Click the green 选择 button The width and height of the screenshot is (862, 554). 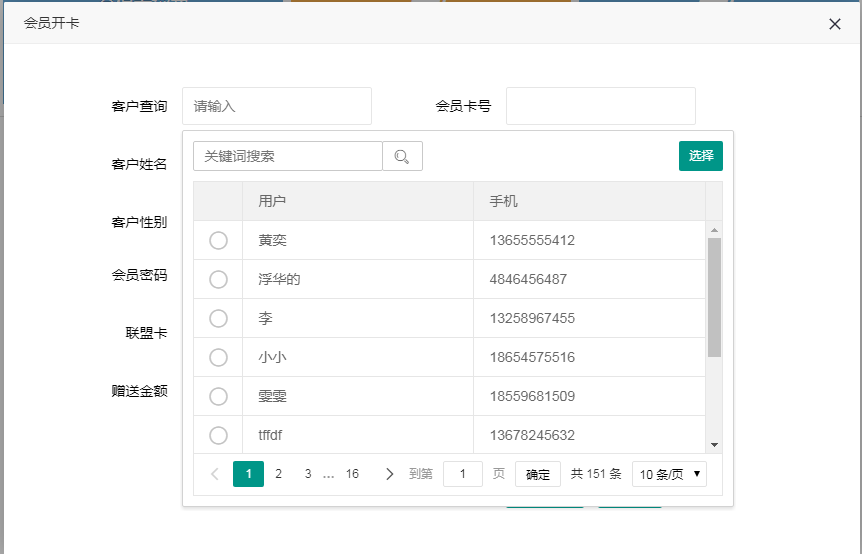(x=700, y=156)
